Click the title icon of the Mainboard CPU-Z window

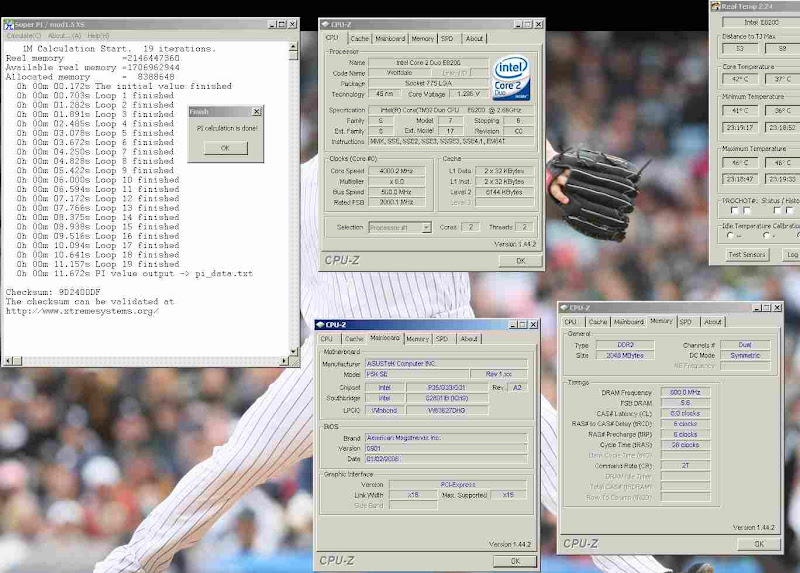tap(320, 325)
